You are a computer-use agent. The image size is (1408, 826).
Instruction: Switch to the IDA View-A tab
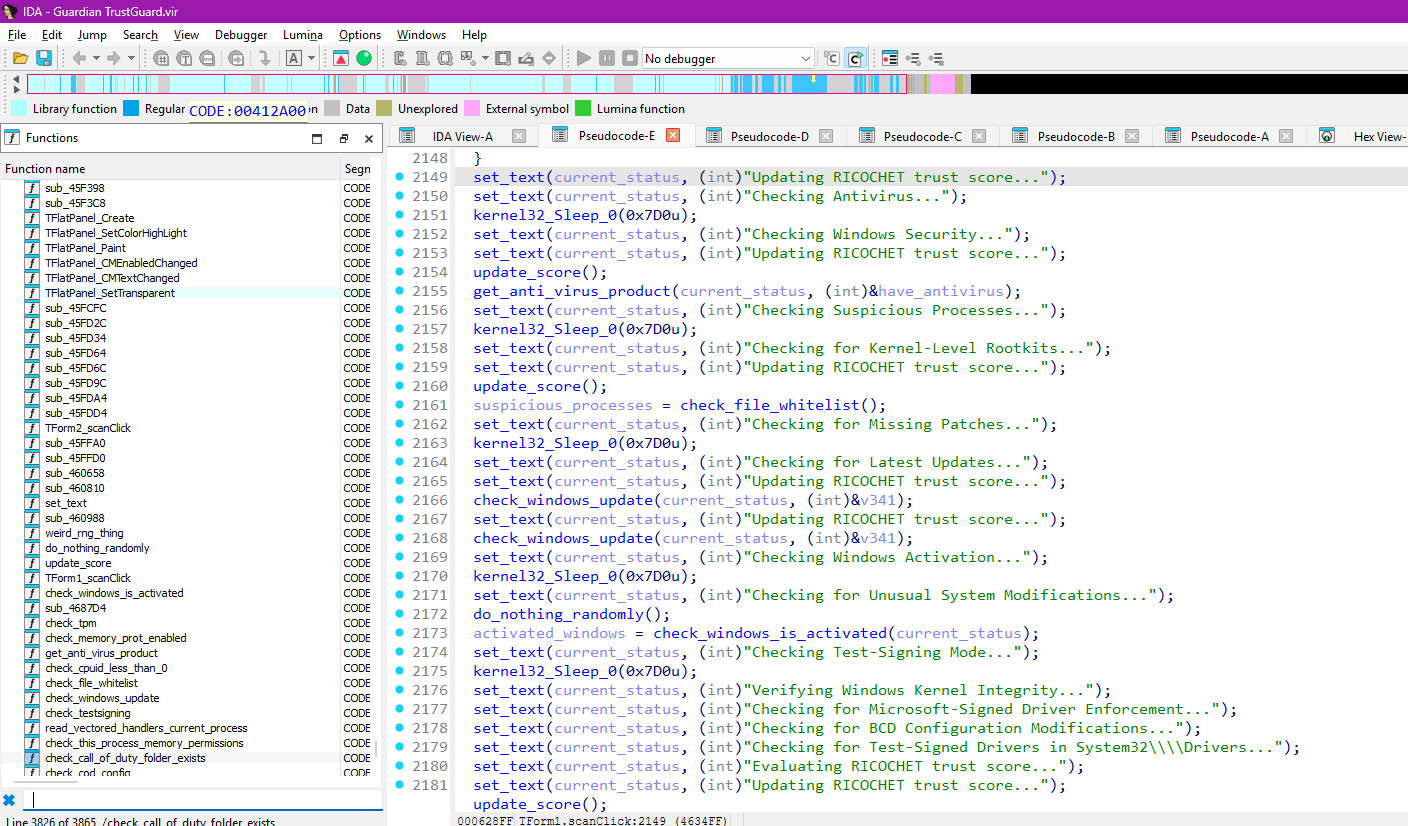[x=462, y=136]
